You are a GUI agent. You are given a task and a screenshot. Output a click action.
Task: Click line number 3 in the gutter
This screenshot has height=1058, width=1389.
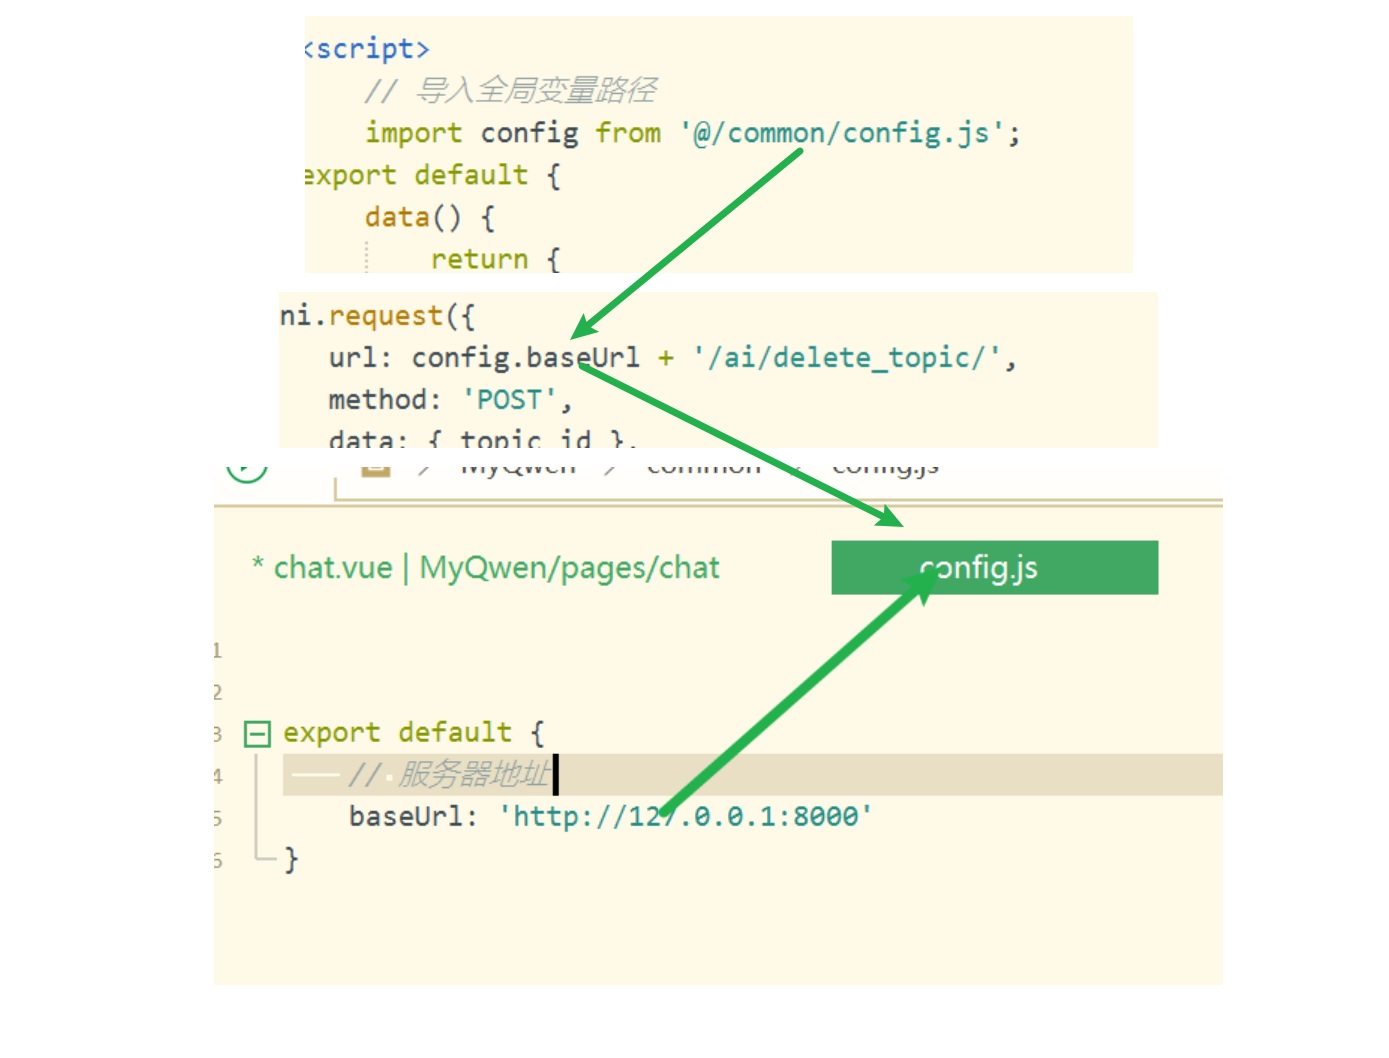pyautogui.click(x=217, y=734)
